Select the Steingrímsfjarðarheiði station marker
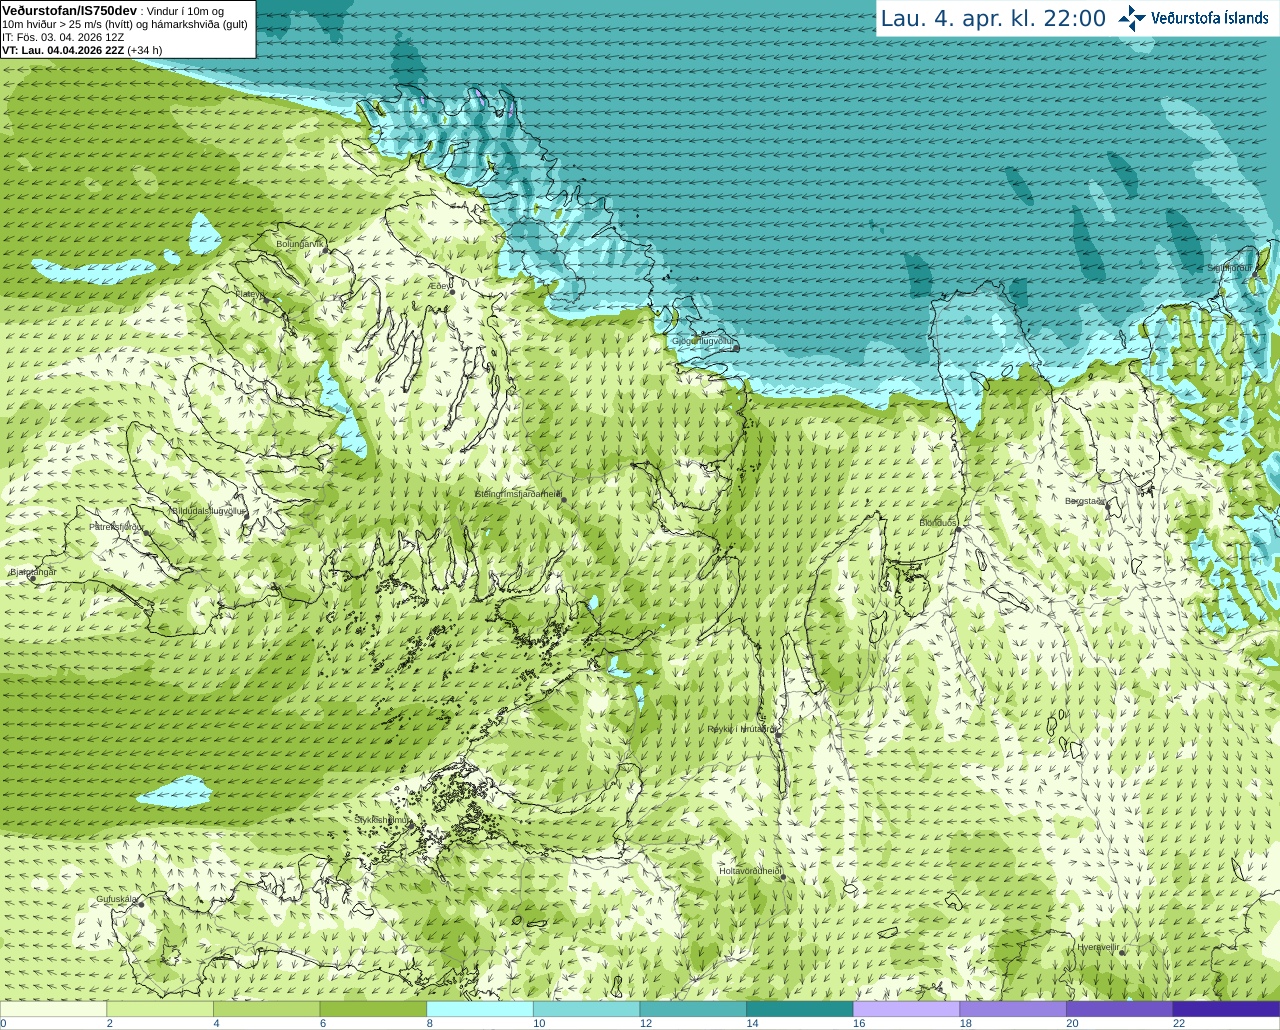The image size is (1280, 1030). (563, 499)
